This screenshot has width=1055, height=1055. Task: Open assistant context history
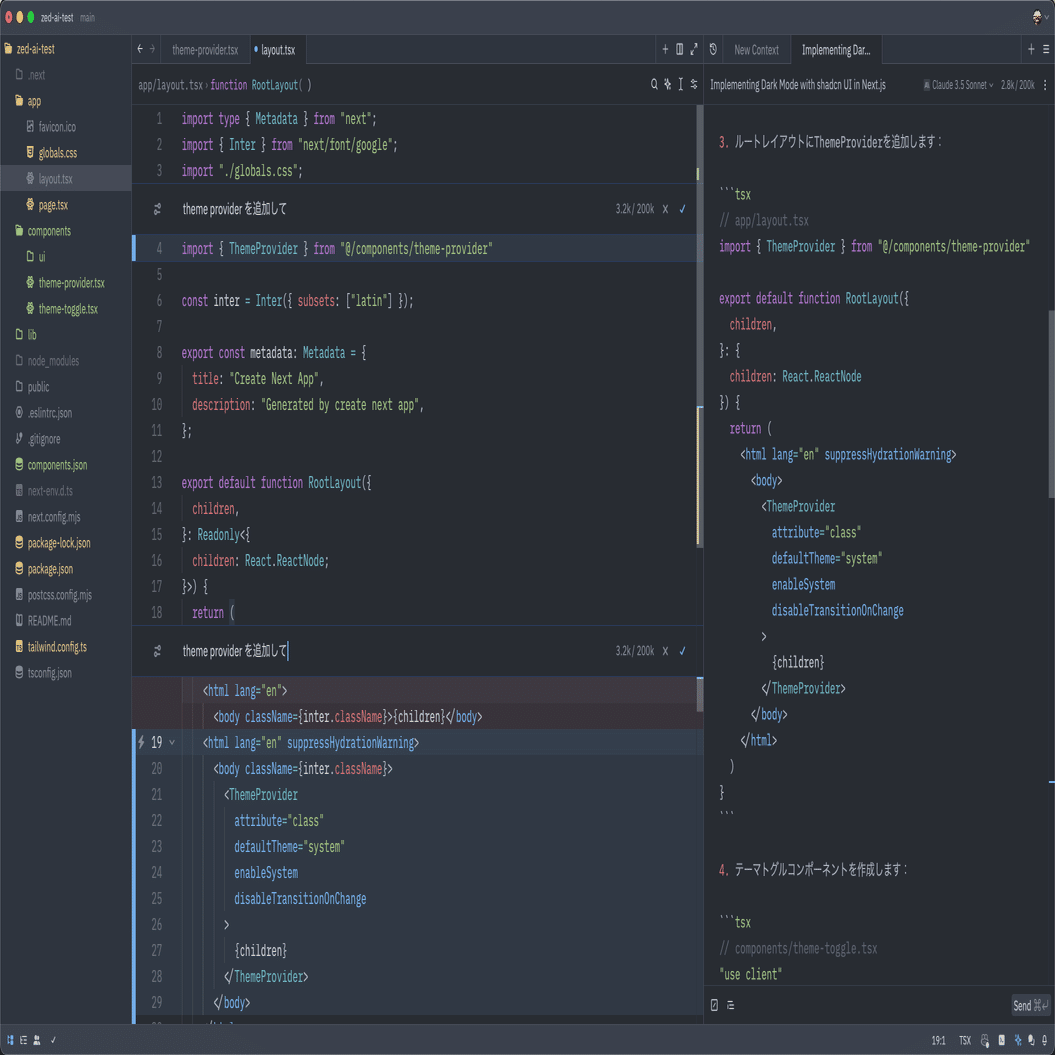tap(713, 49)
